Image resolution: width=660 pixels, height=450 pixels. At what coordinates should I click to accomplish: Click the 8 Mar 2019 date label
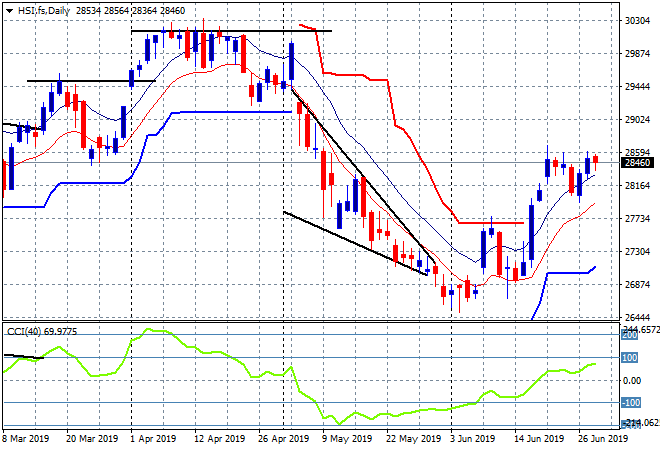26,439
